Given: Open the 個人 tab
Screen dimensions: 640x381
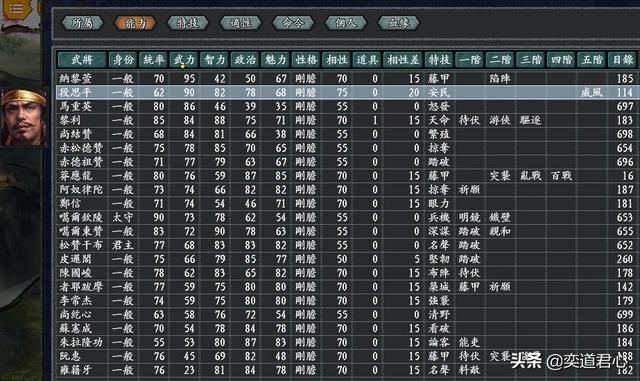Looking at the screenshot, I should (x=346, y=23).
